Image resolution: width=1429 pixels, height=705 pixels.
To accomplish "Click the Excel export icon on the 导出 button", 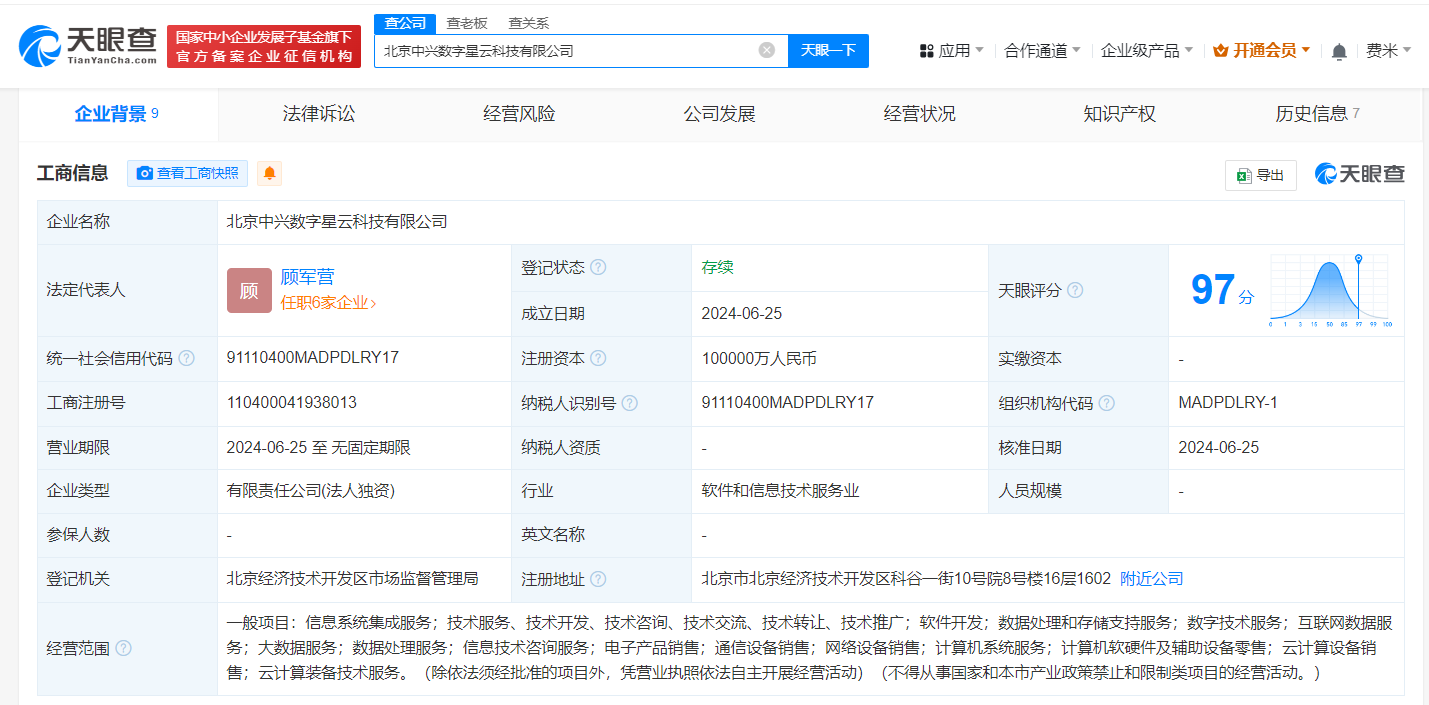I will coord(1243,174).
